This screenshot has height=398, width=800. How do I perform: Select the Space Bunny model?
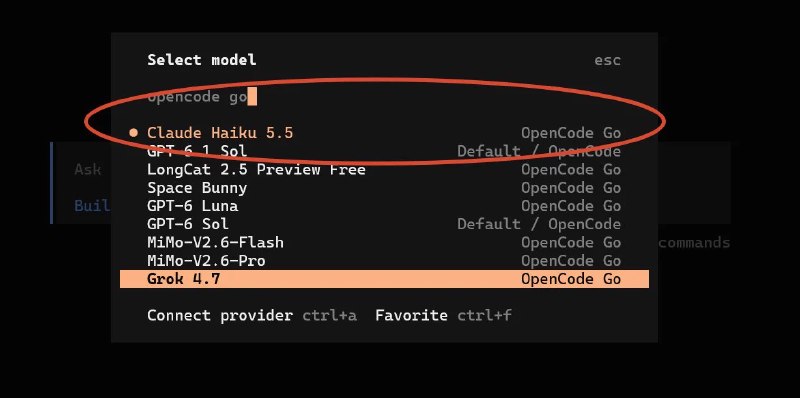tap(384, 188)
